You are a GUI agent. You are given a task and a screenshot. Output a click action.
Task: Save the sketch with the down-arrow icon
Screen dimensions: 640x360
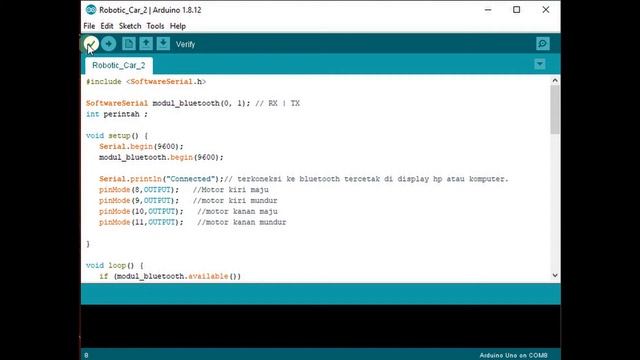coord(163,44)
